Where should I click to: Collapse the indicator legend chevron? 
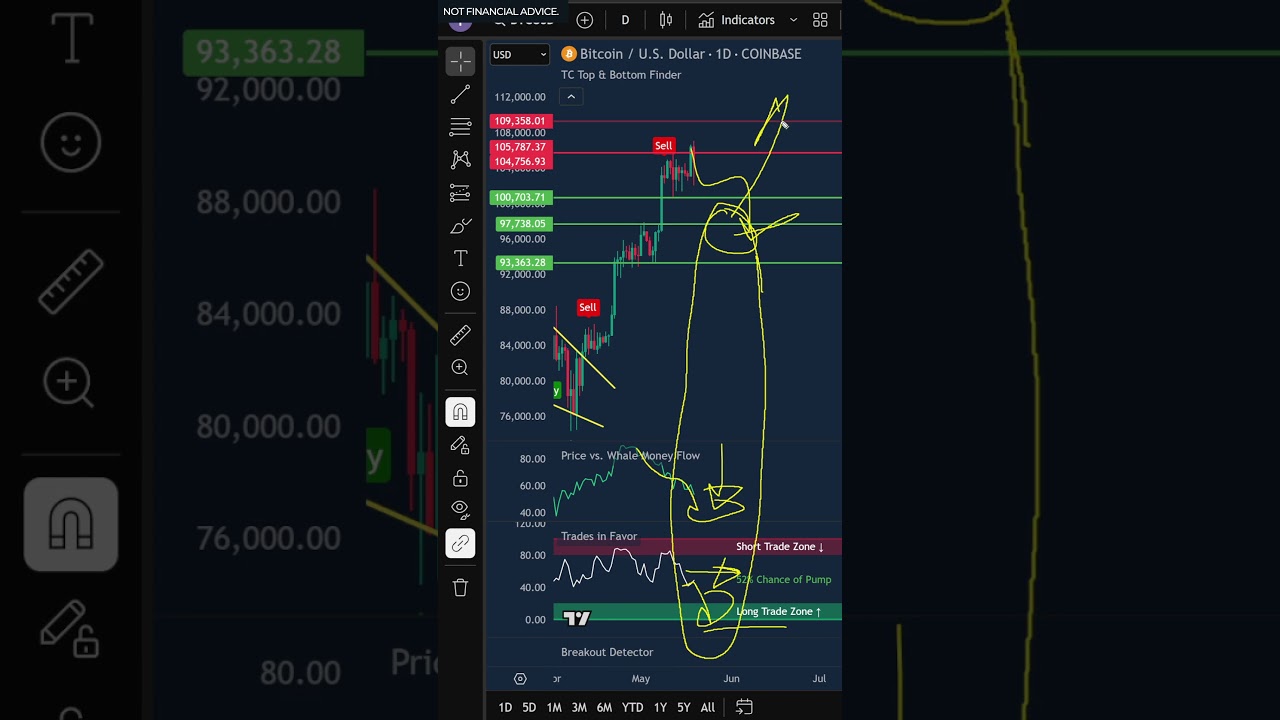pos(571,97)
